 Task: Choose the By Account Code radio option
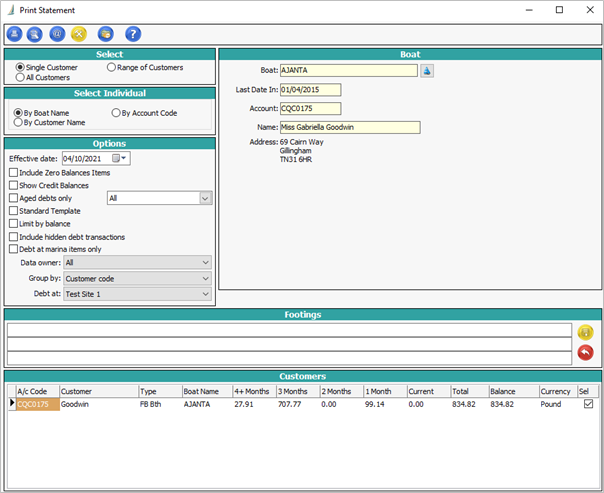click(117, 113)
